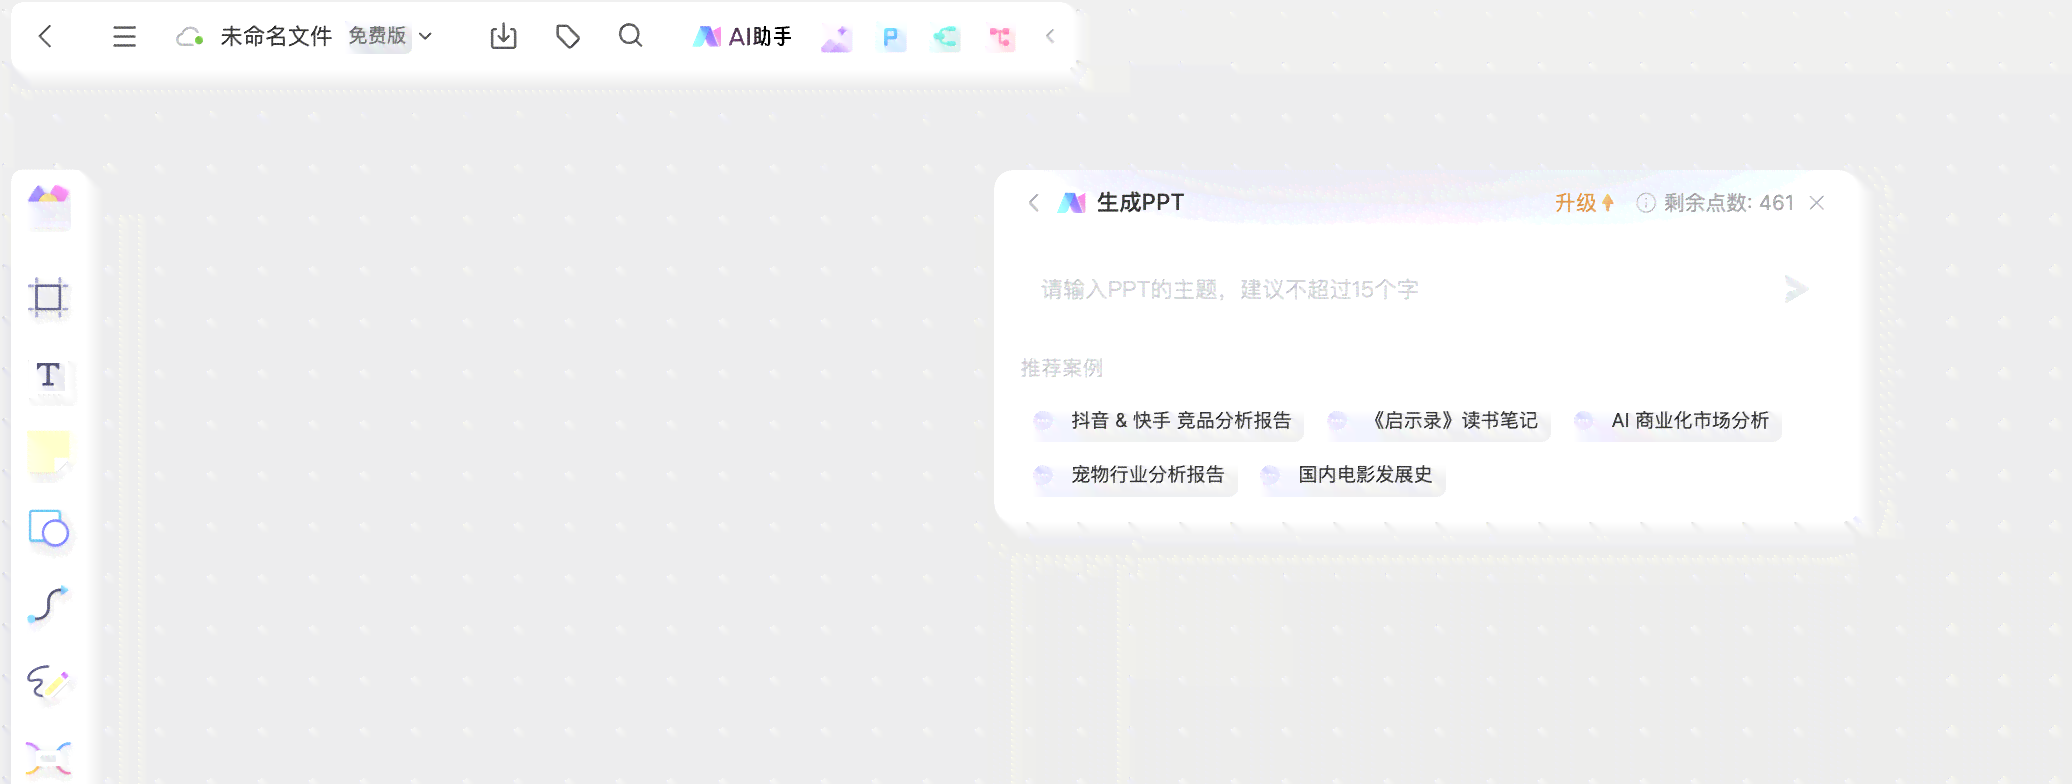Open the templates shapes icon in sidebar
The height and width of the screenshot is (784, 2072).
tap(48, 207)
